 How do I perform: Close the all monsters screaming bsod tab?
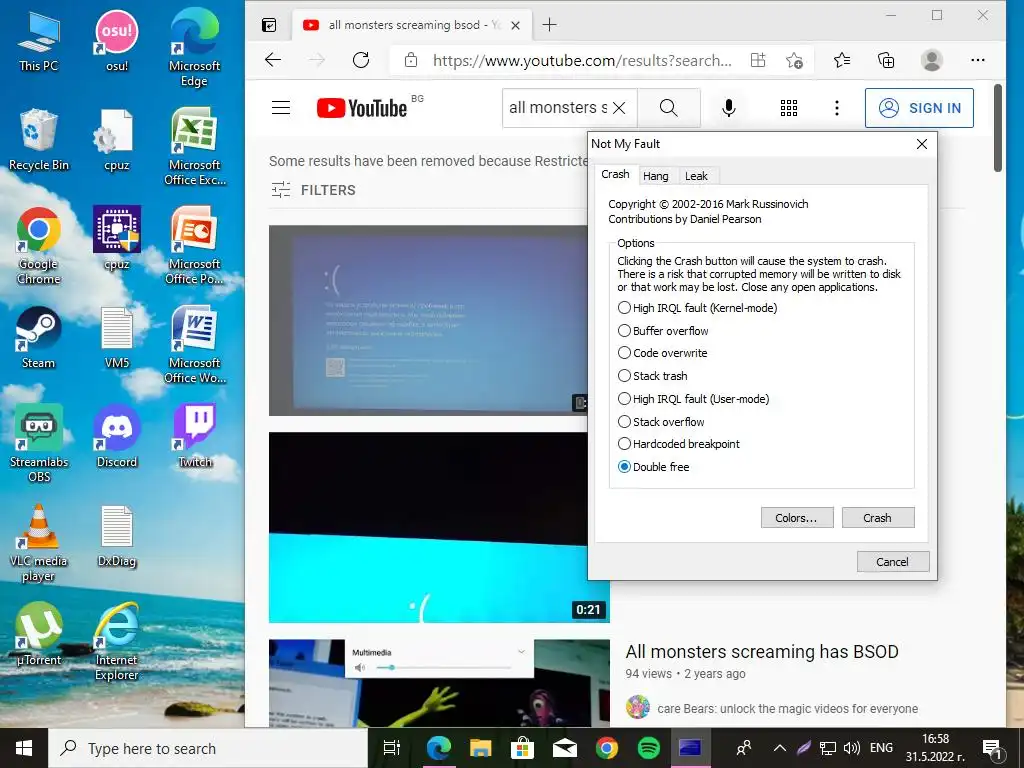click(515, 25)
